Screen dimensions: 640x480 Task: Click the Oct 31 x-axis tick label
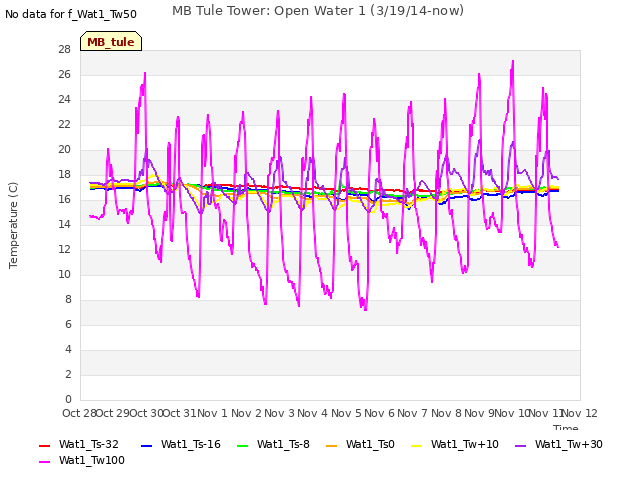click(180, 413)
